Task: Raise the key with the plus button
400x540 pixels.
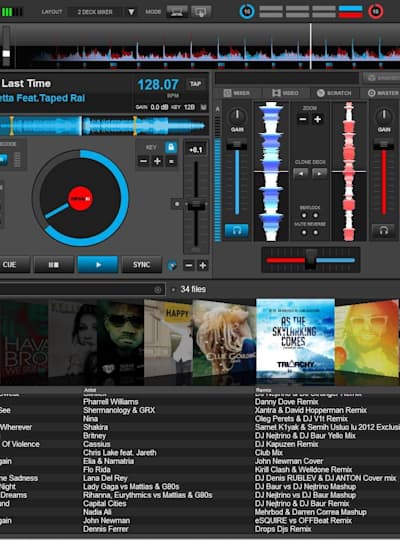Action: [x=157, y=161]
